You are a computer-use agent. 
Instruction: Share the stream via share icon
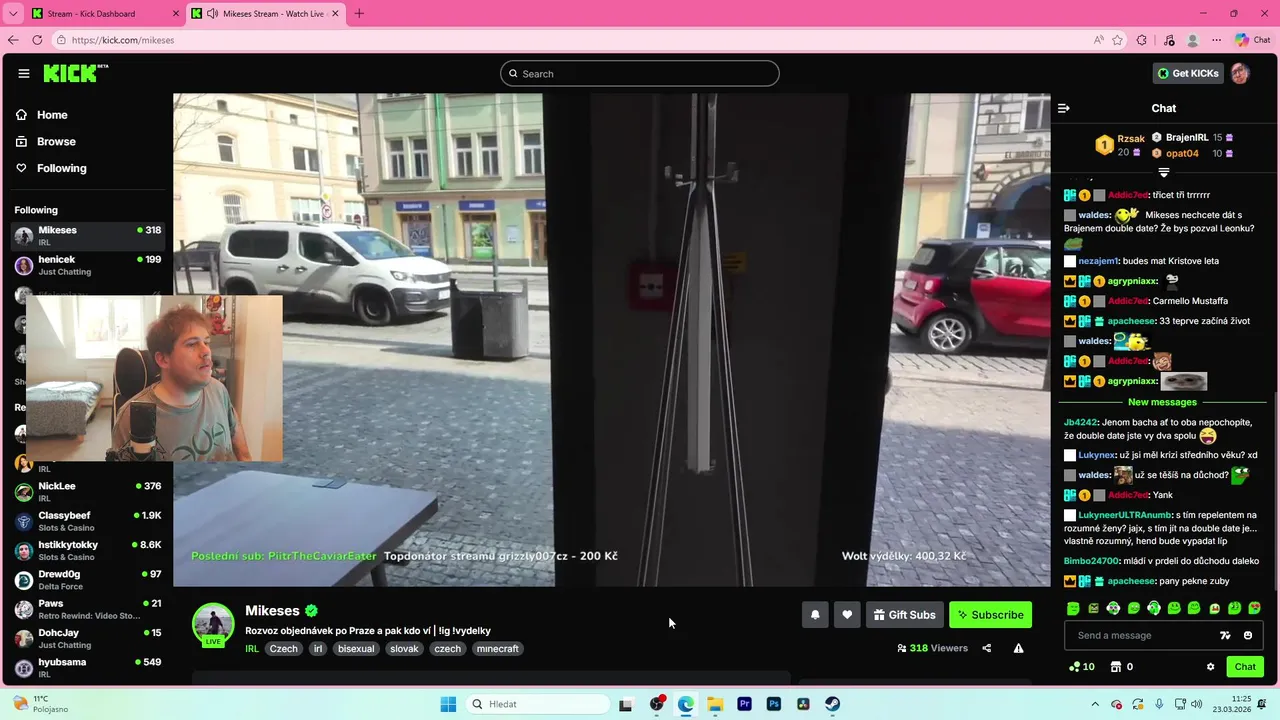point(986,648)
